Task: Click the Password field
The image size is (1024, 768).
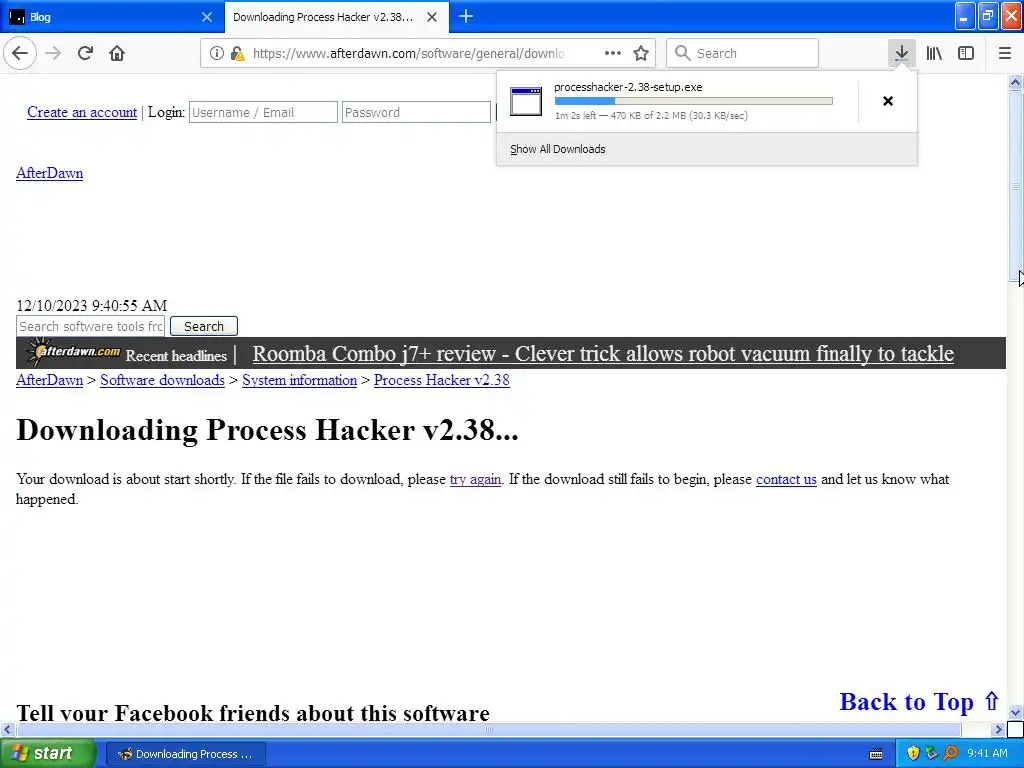Action: (x=416, y=112)
